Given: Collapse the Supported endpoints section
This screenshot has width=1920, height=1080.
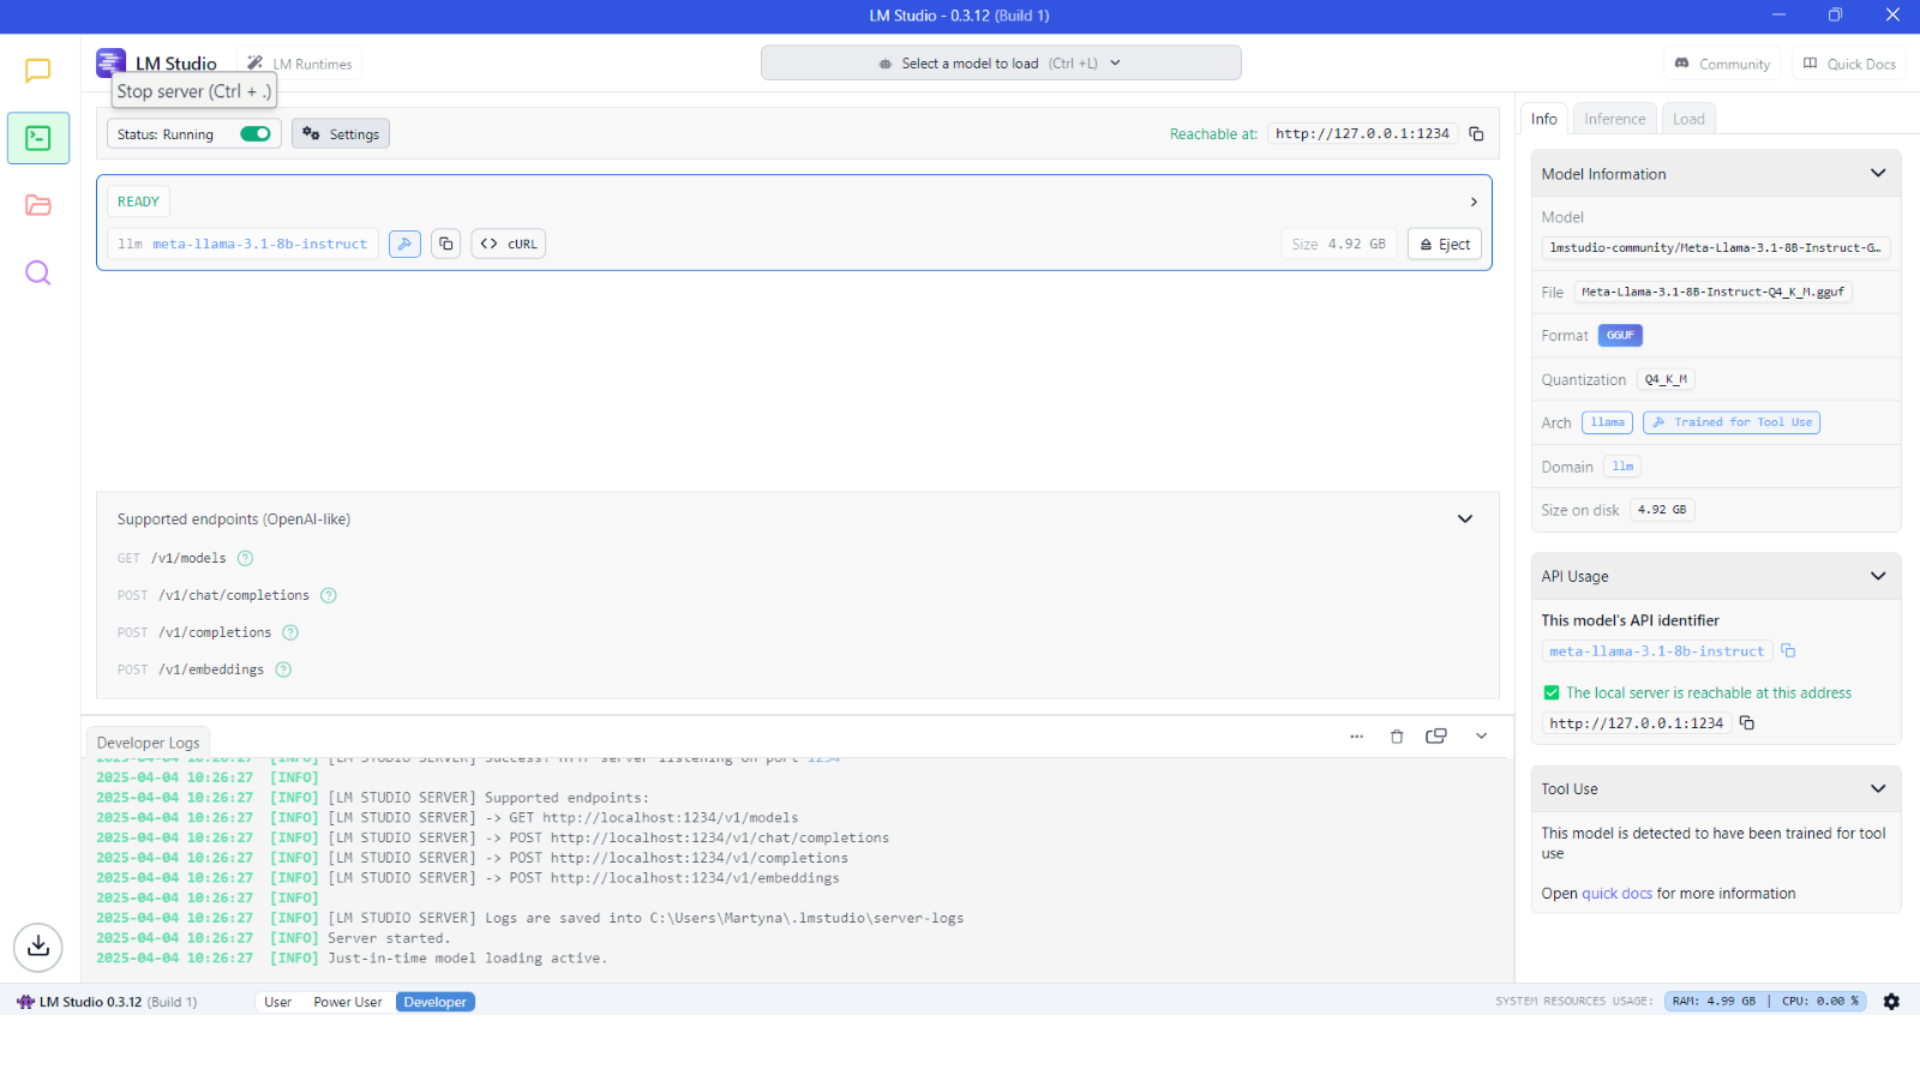Looking at the screenshot, I should click(1465, 518).
